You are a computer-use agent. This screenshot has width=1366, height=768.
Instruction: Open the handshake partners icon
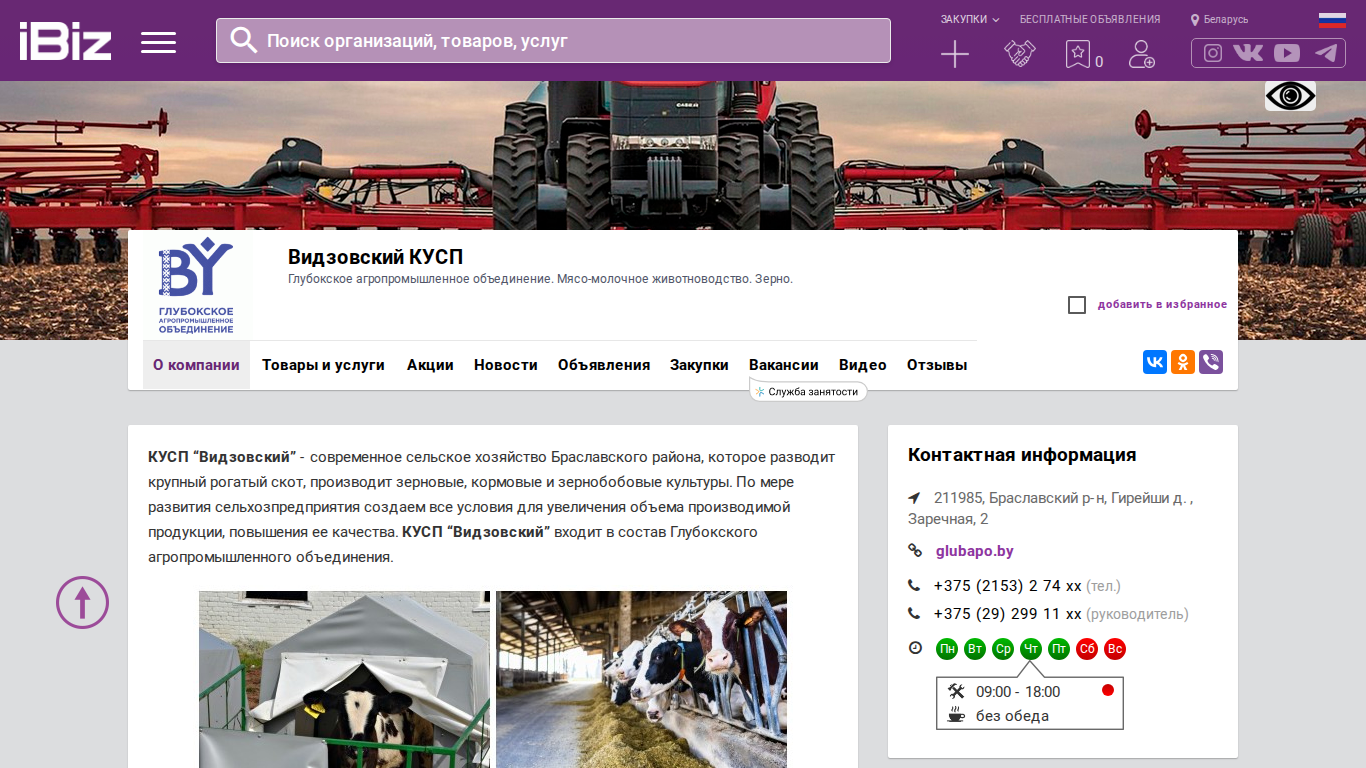point(1020,54)
